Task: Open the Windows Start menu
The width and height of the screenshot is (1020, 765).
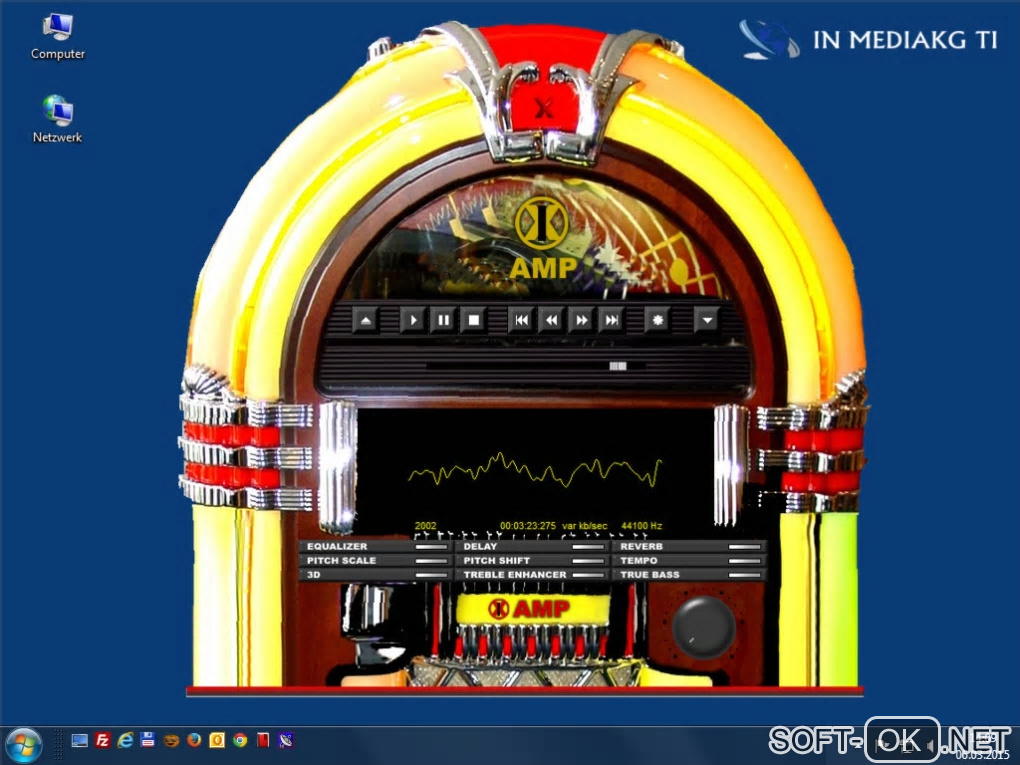Action: click(x=23, y=745)
